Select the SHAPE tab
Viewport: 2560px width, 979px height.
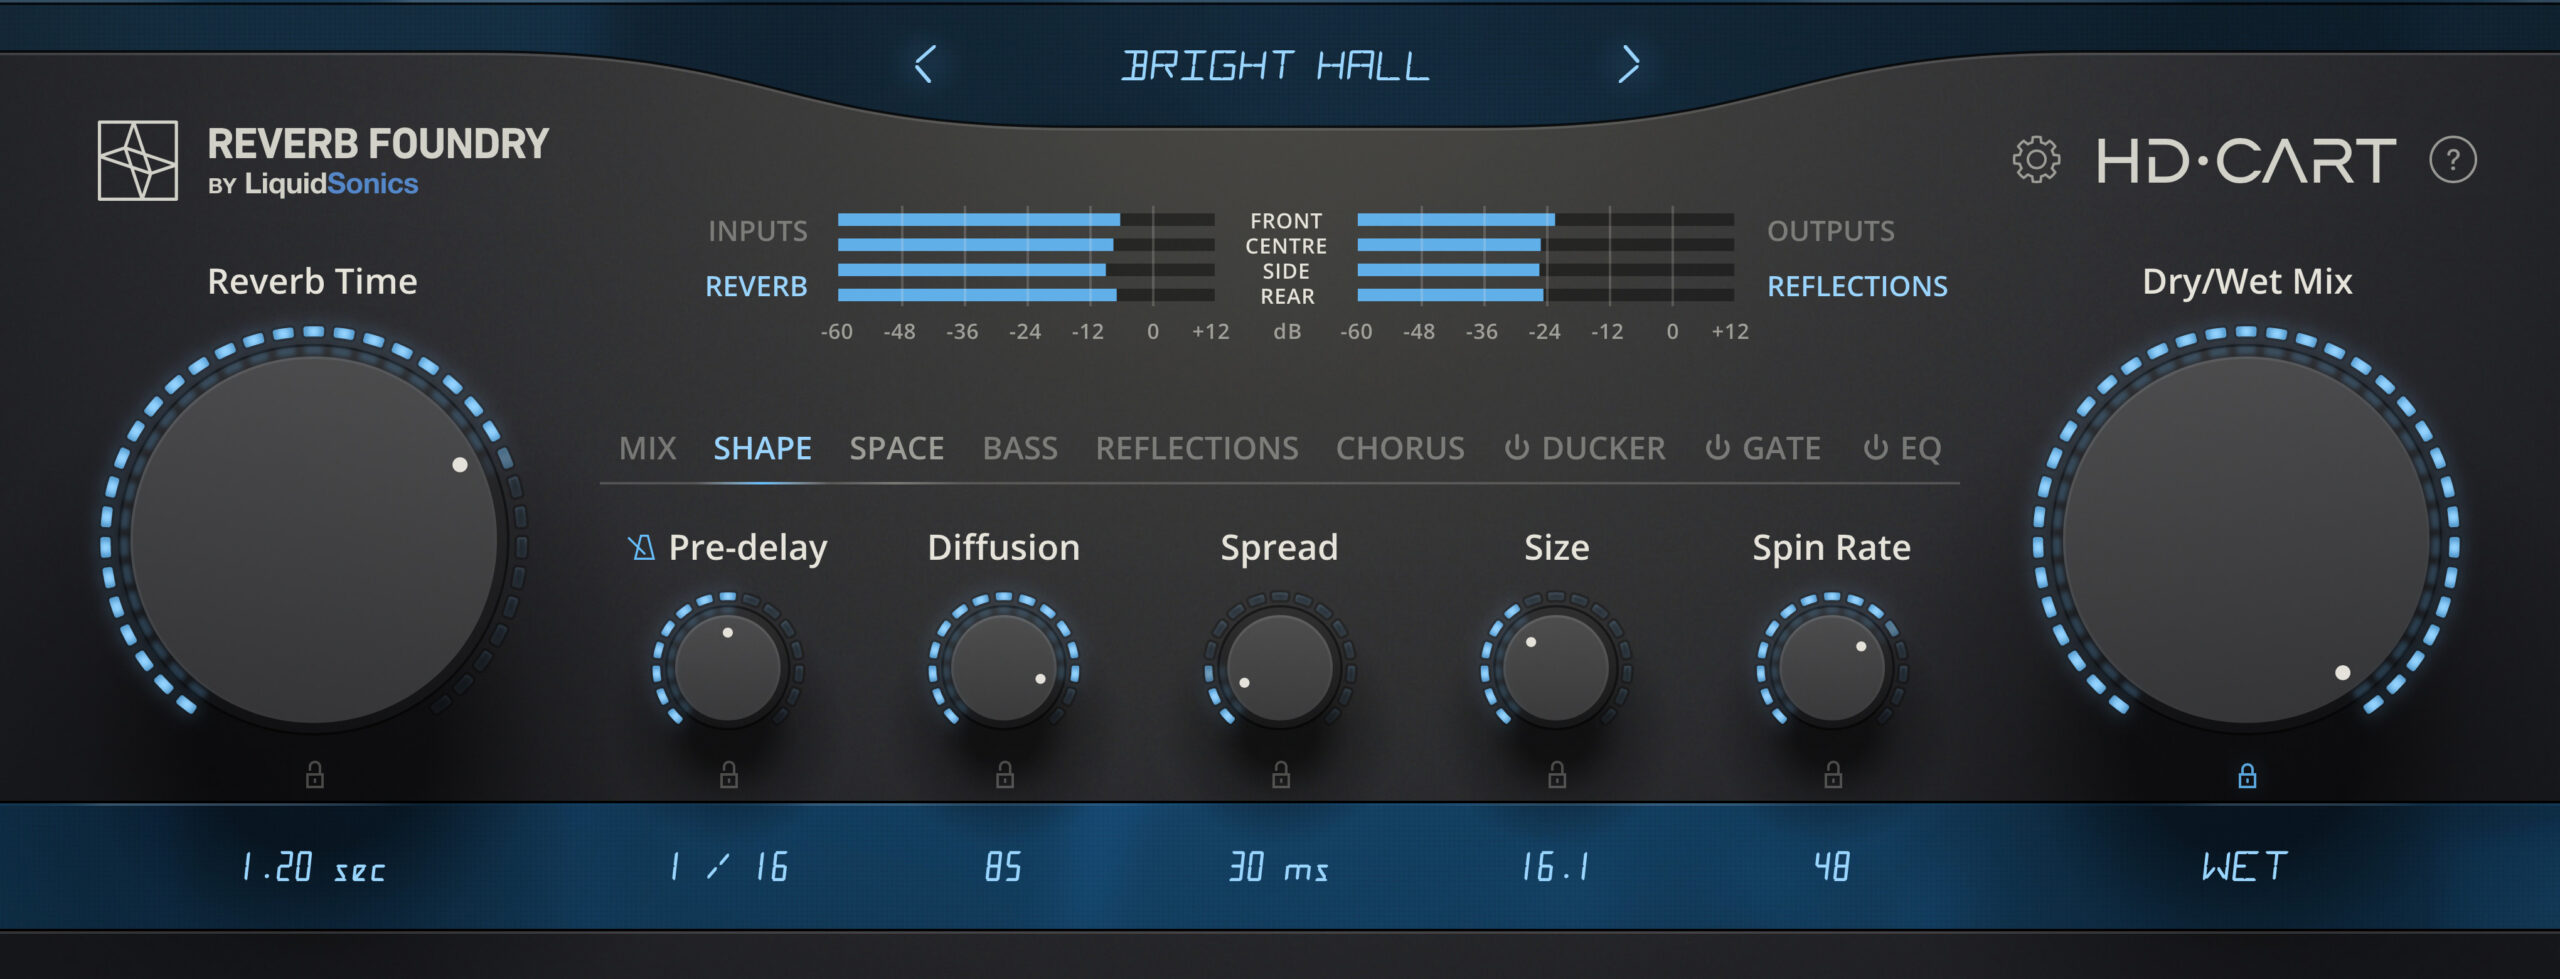pyautogui.click(x=762, y=448)
